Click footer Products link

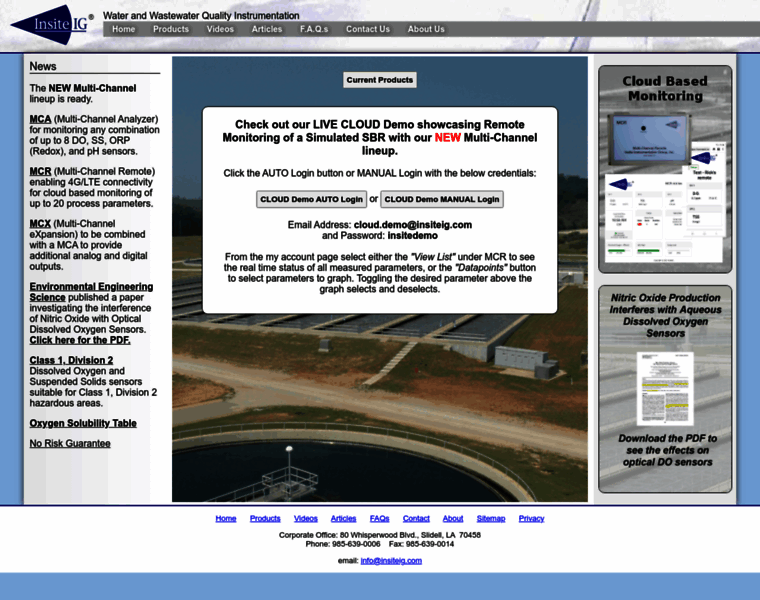tap(265, 519)
